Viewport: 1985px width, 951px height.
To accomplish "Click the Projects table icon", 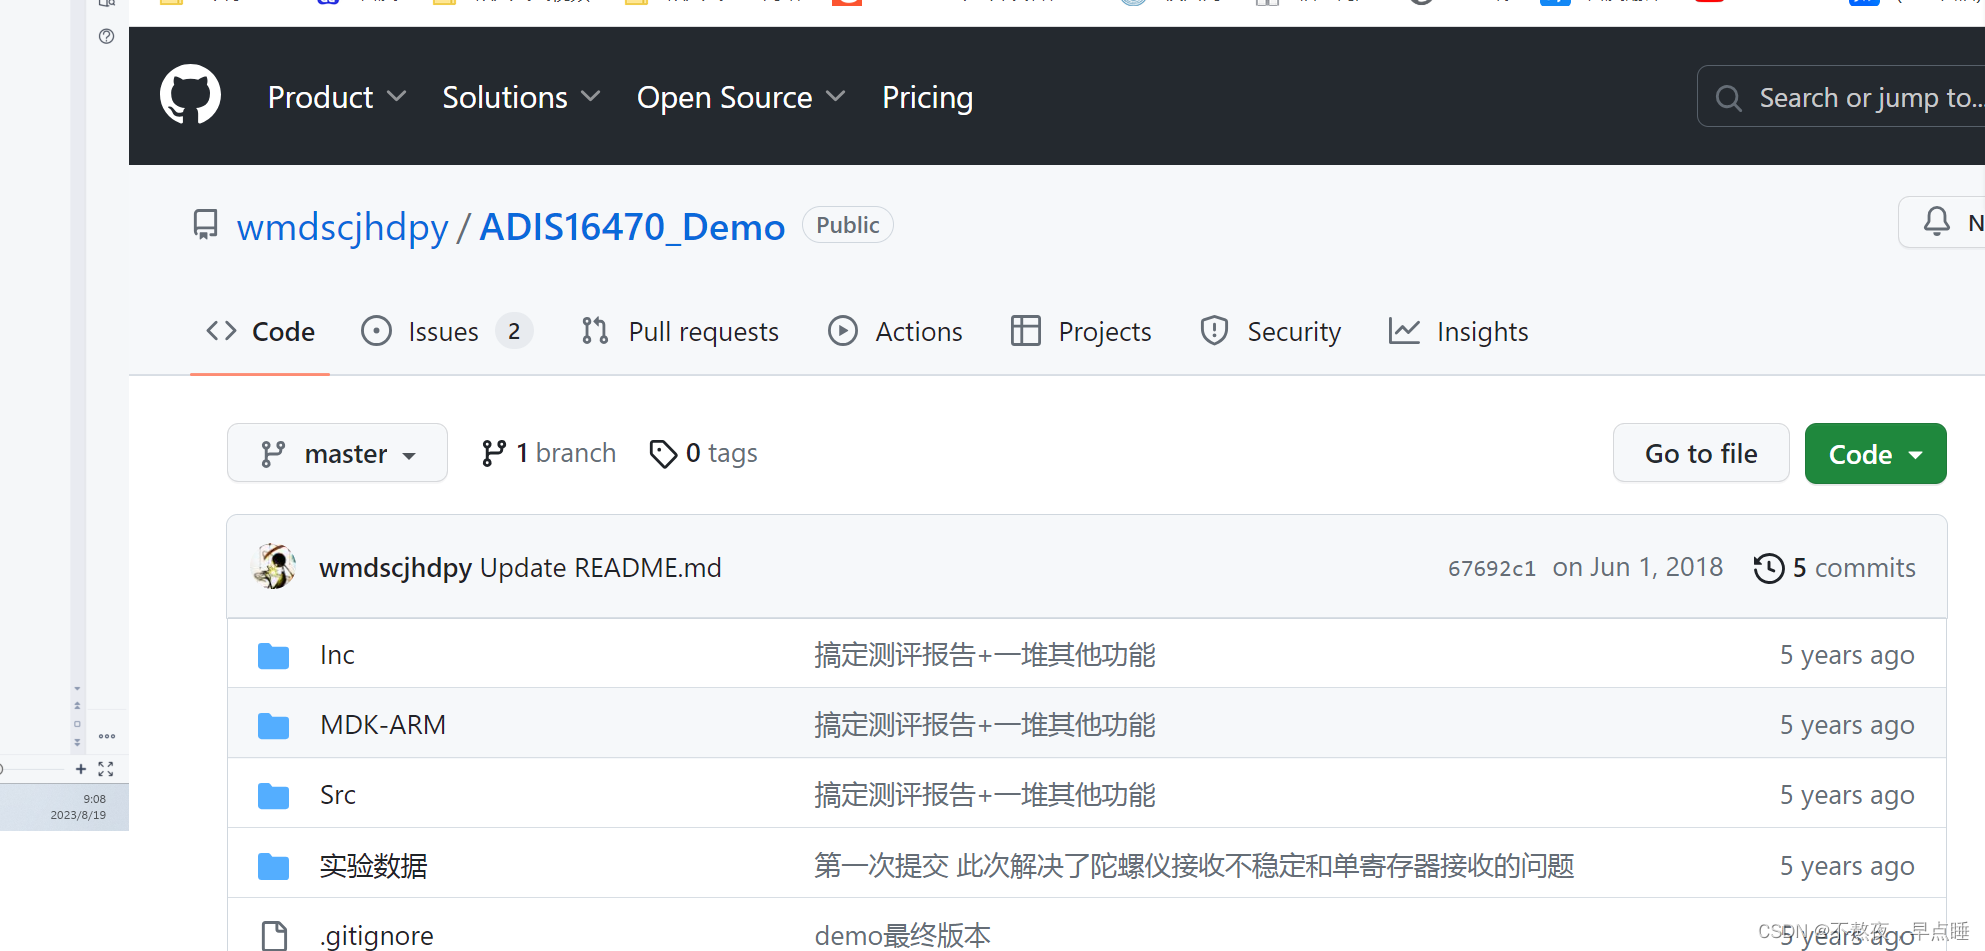I will pyautogui.click(x=1025, y=331).
